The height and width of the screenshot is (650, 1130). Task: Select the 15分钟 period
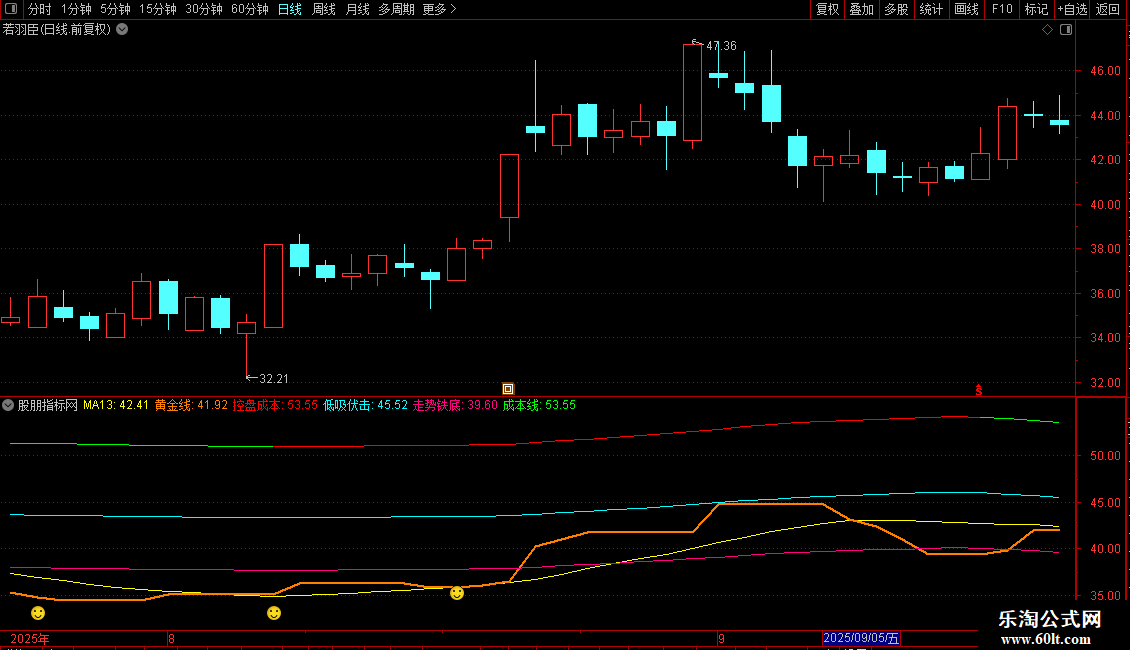coord(158,9)
